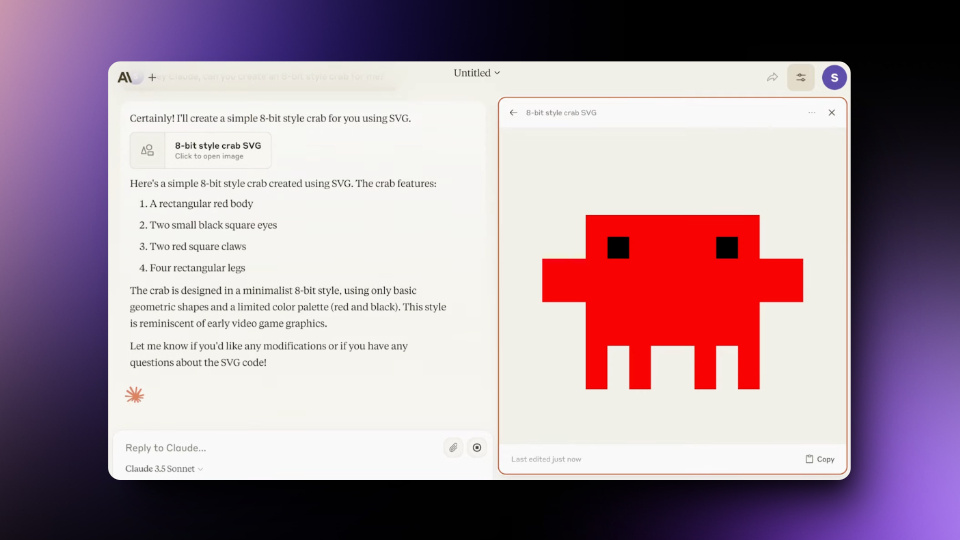Screen dimensions: 960x540
Task: Toggle the chat controls sliders button
Action: click(x=800, y=77)
